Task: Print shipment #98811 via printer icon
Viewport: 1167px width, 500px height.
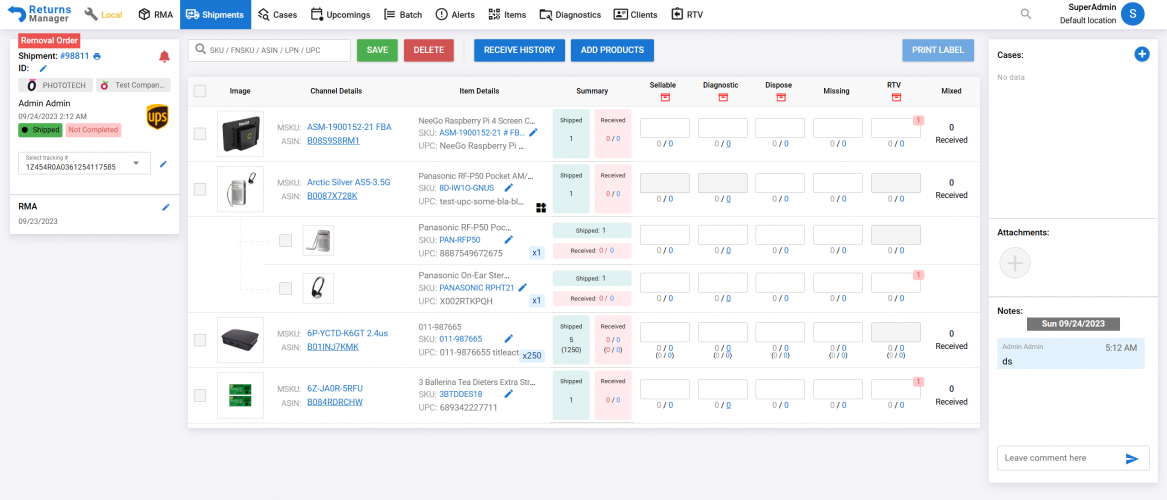Action: (x=97, y=56)
